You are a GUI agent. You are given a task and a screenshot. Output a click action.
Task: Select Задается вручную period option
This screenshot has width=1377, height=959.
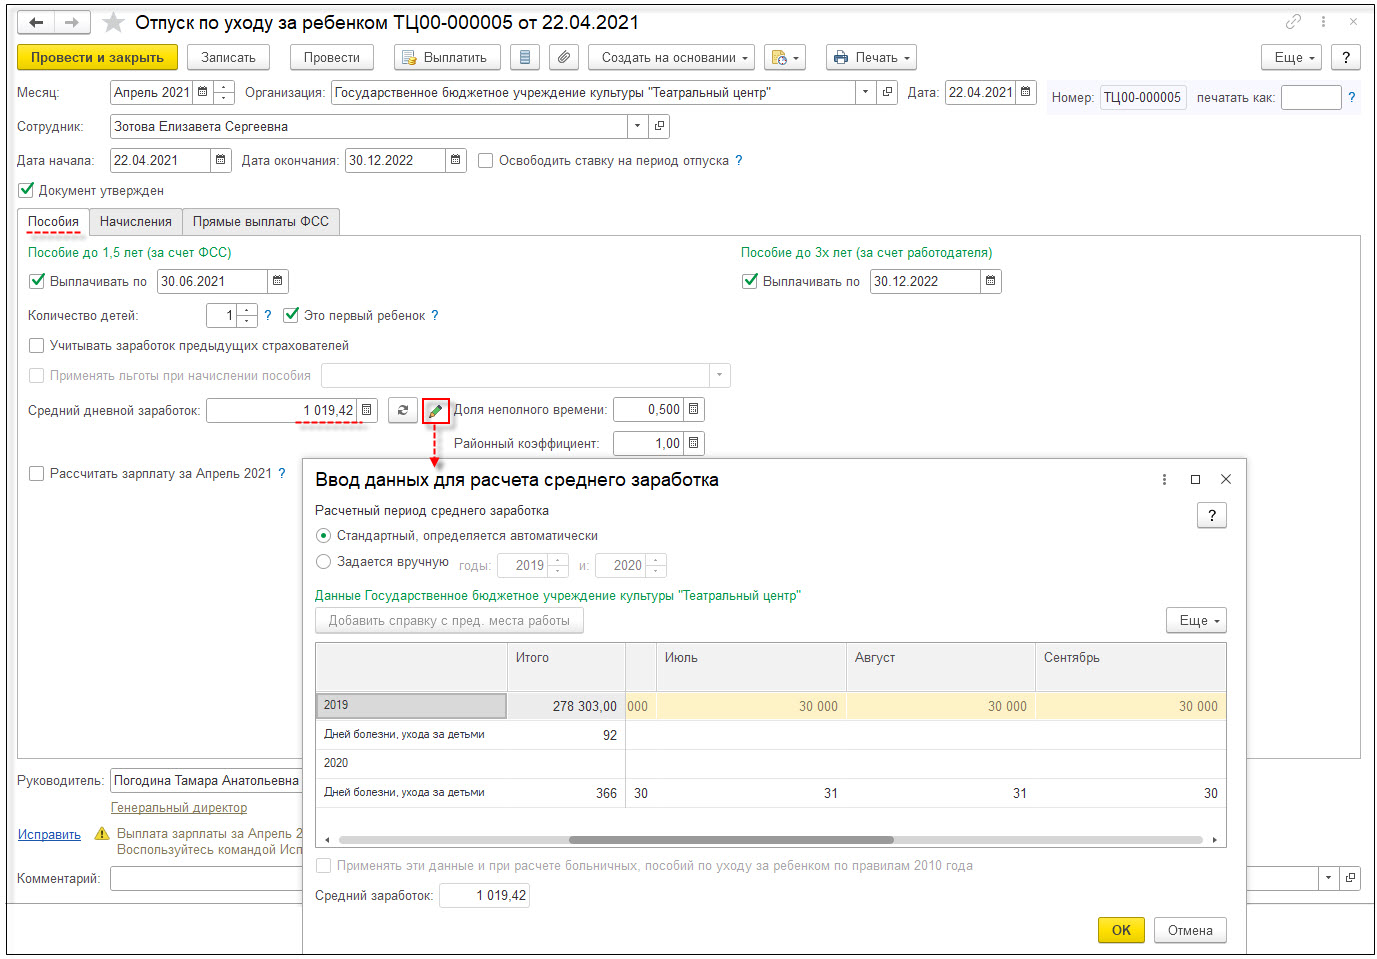[x=323, y=562]
